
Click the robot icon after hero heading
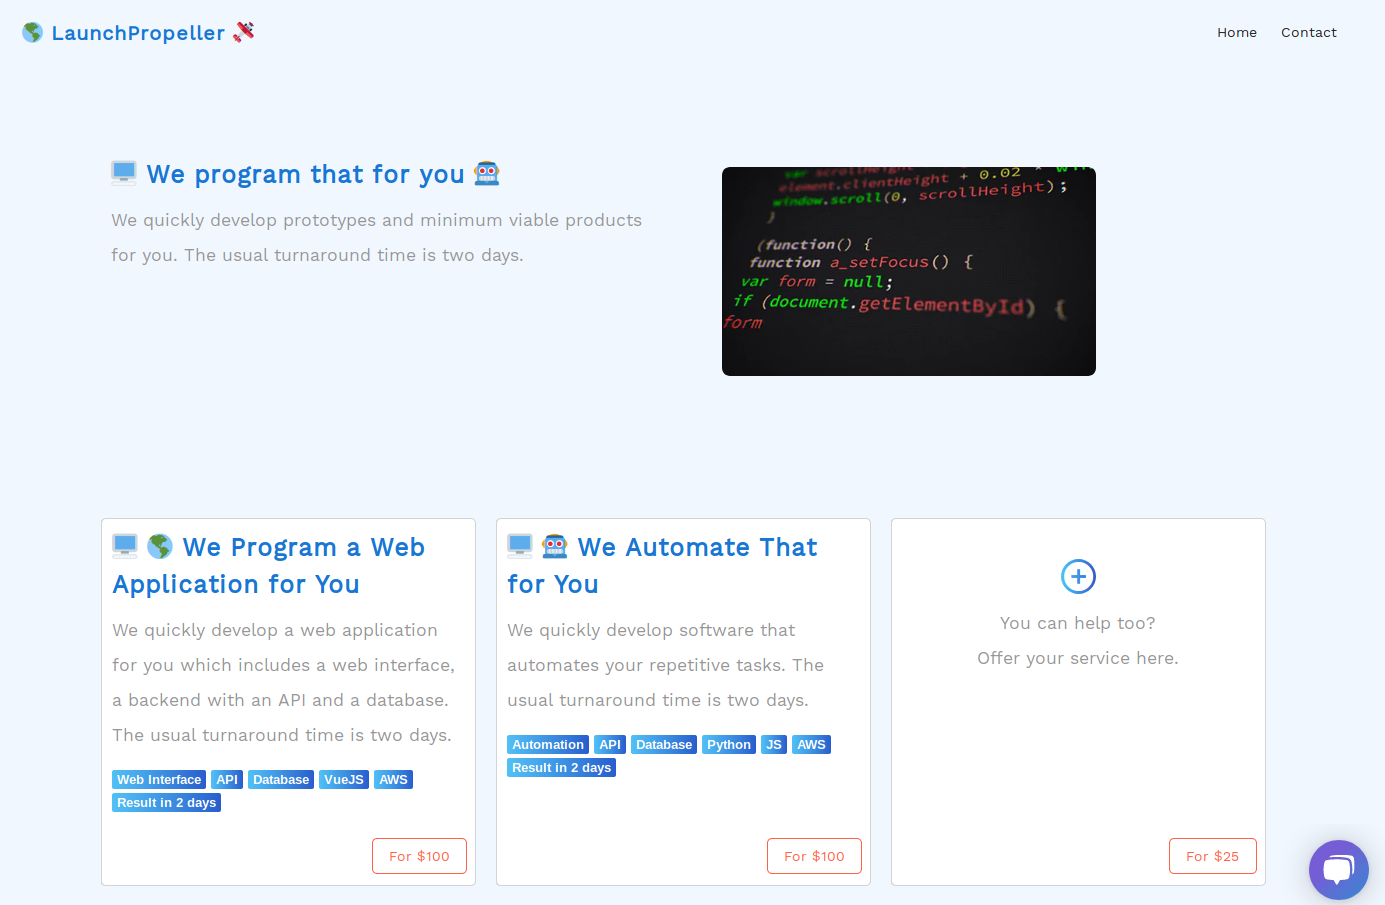point(487,173)
